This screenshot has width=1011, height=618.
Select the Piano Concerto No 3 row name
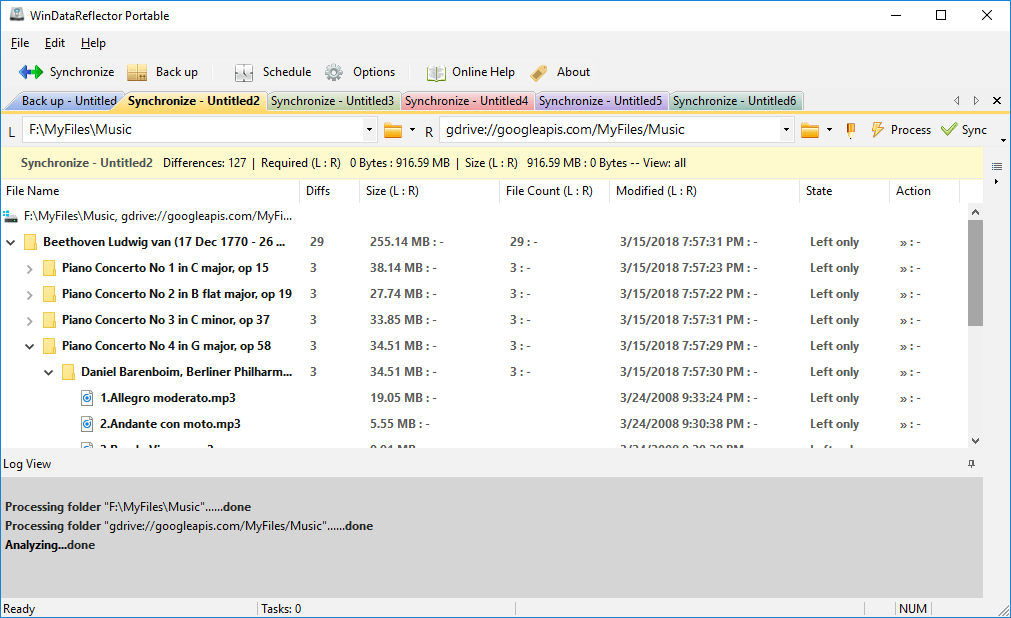pyautogui.click(x=166, y=321)
